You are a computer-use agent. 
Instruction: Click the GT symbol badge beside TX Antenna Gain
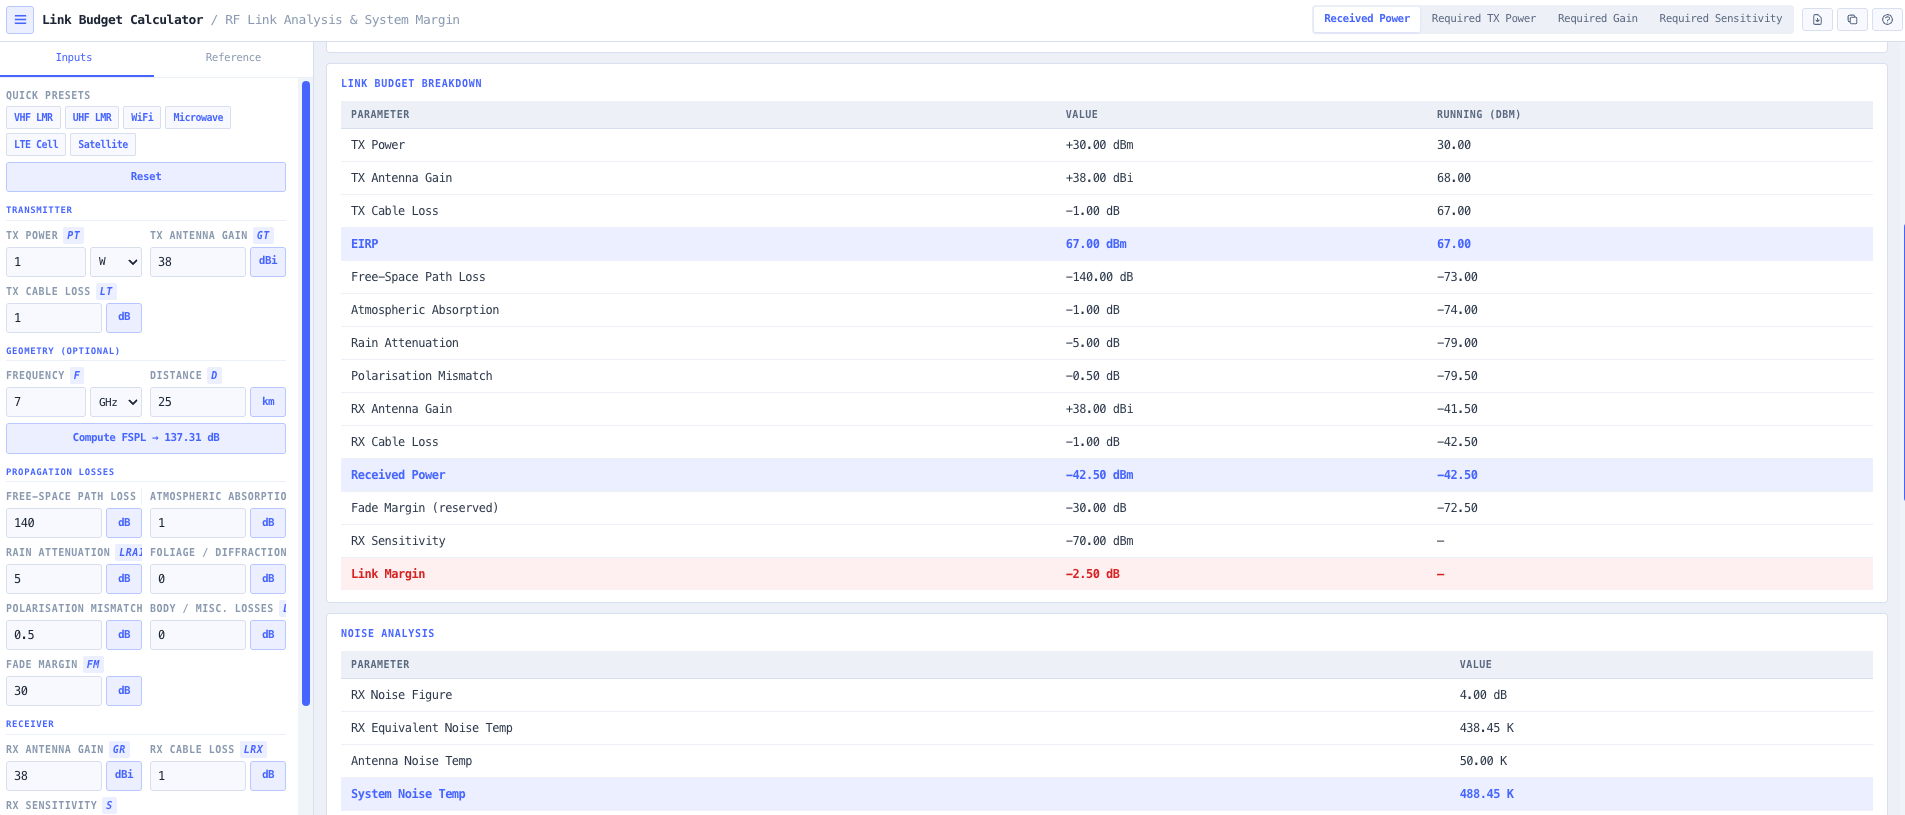click(x=263, y=236)
